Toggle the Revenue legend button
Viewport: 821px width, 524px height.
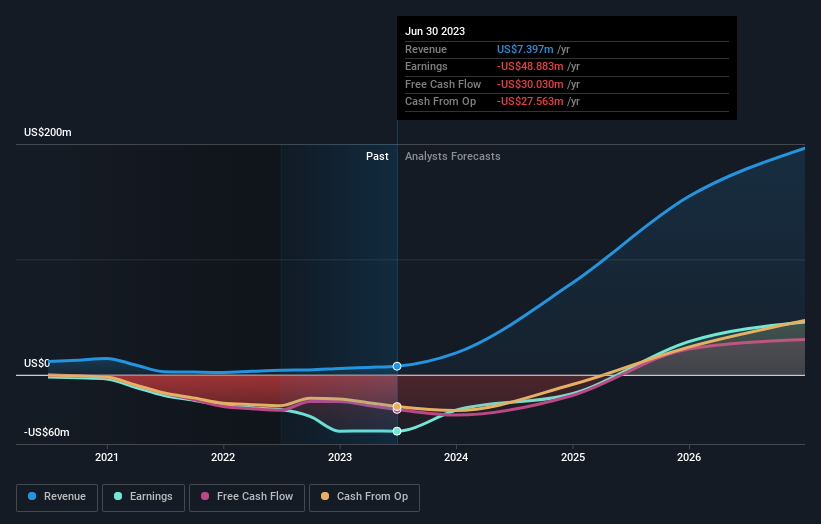[57, 497]
